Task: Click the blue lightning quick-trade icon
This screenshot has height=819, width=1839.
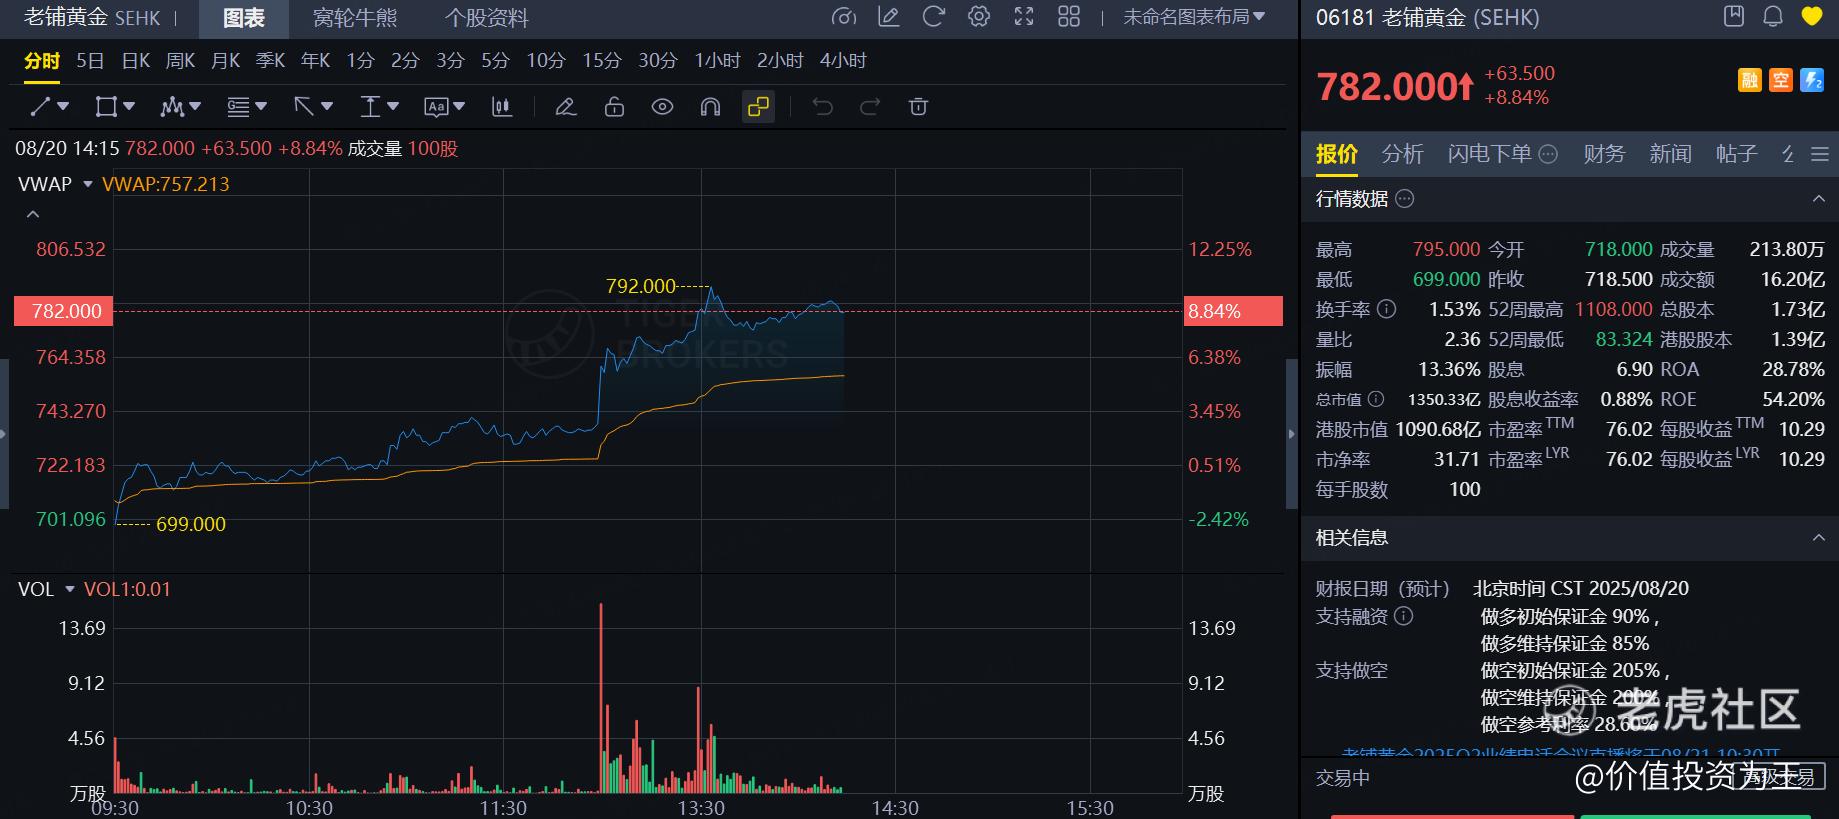Action: click(x=1811, y=80)
